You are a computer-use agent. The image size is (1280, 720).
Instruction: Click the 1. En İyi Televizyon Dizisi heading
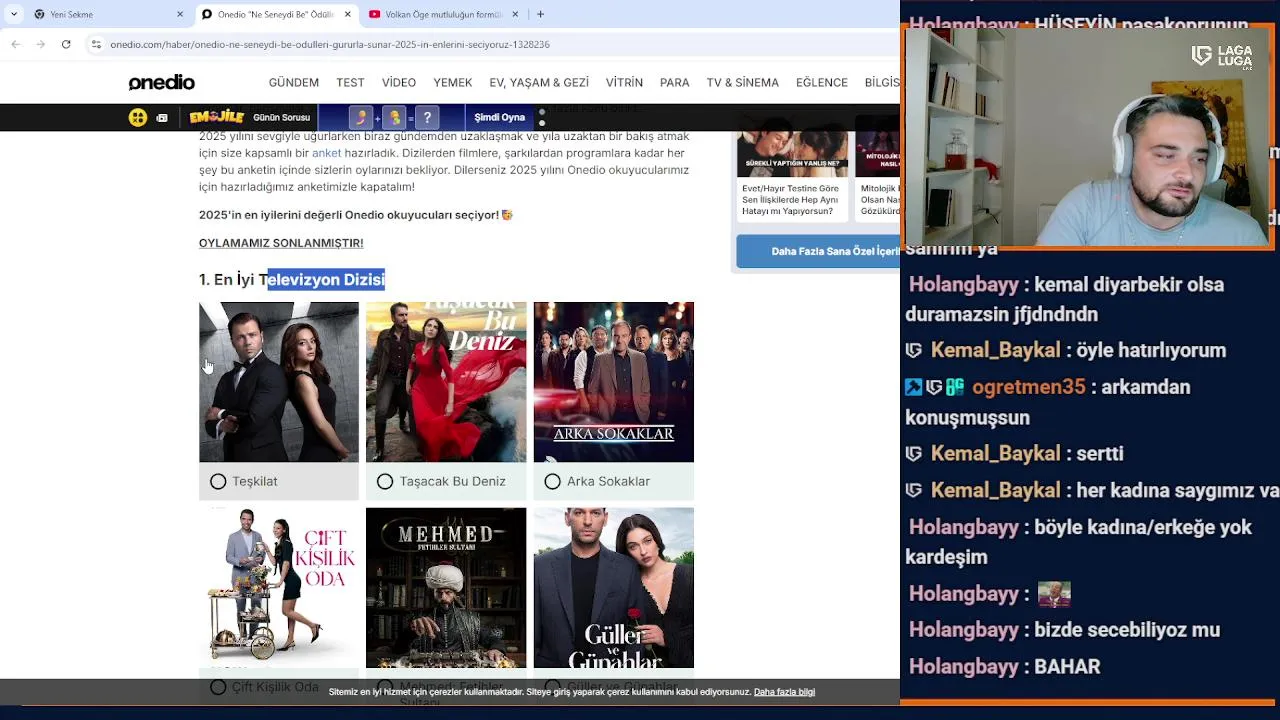pos(292,280)
